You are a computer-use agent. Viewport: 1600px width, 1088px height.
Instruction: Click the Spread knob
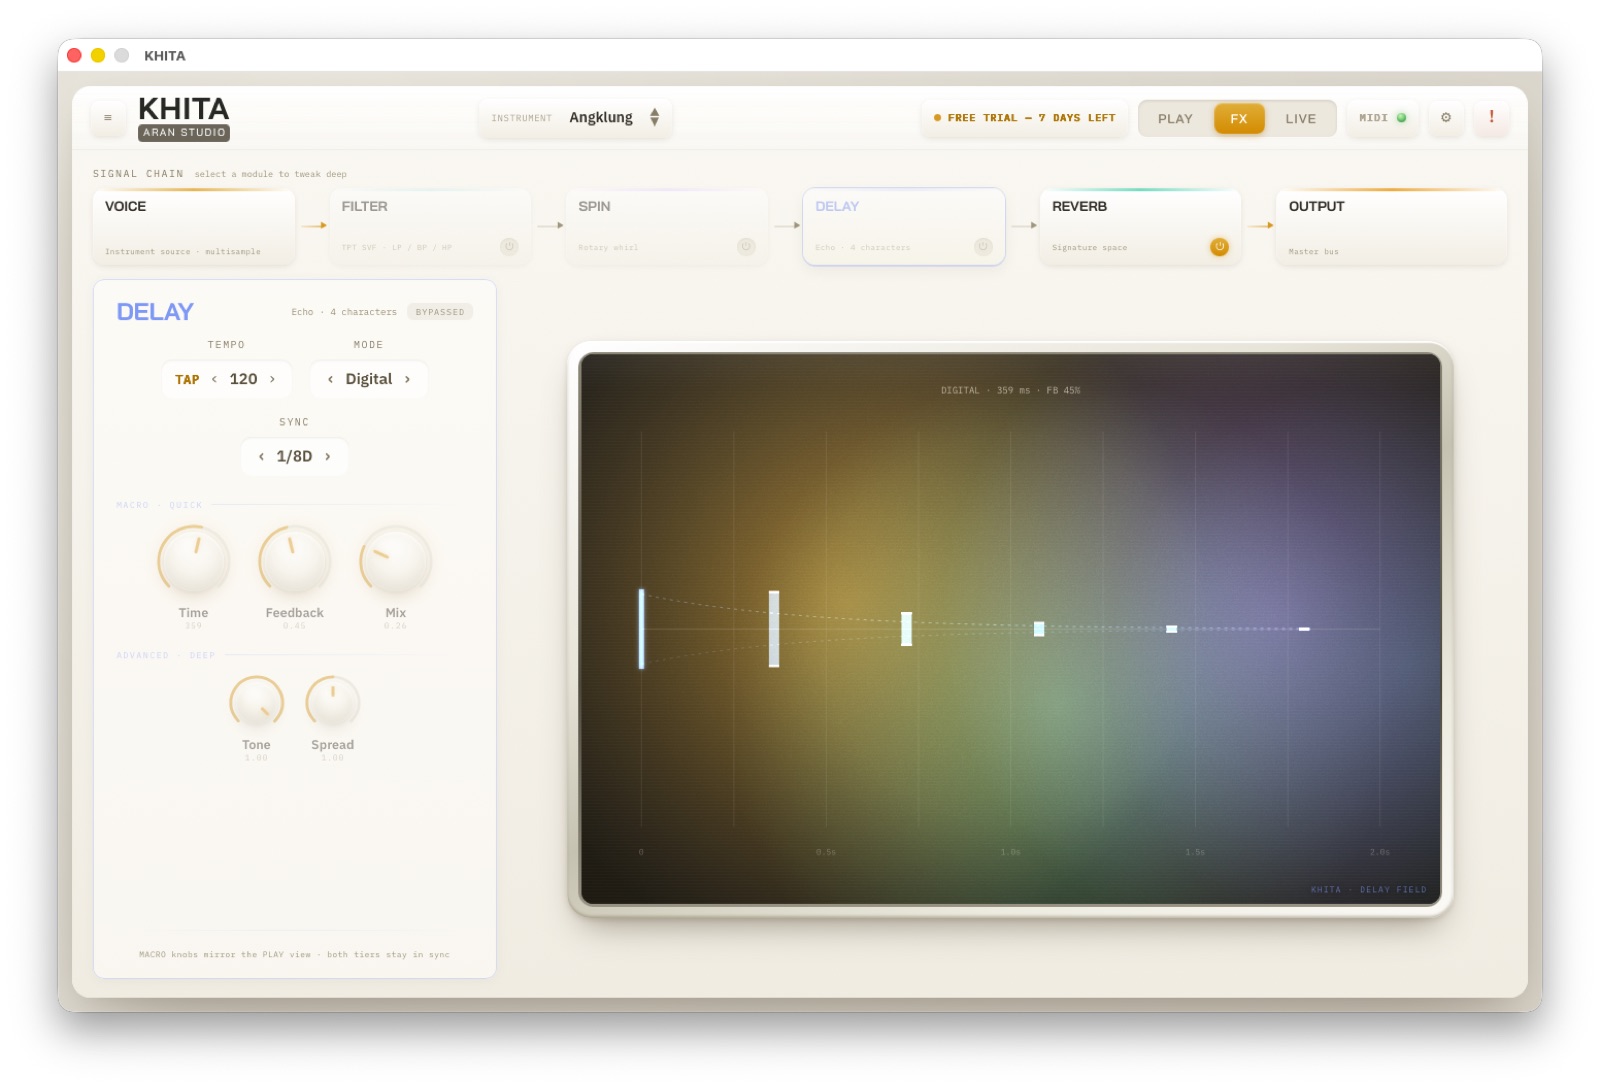333,702
